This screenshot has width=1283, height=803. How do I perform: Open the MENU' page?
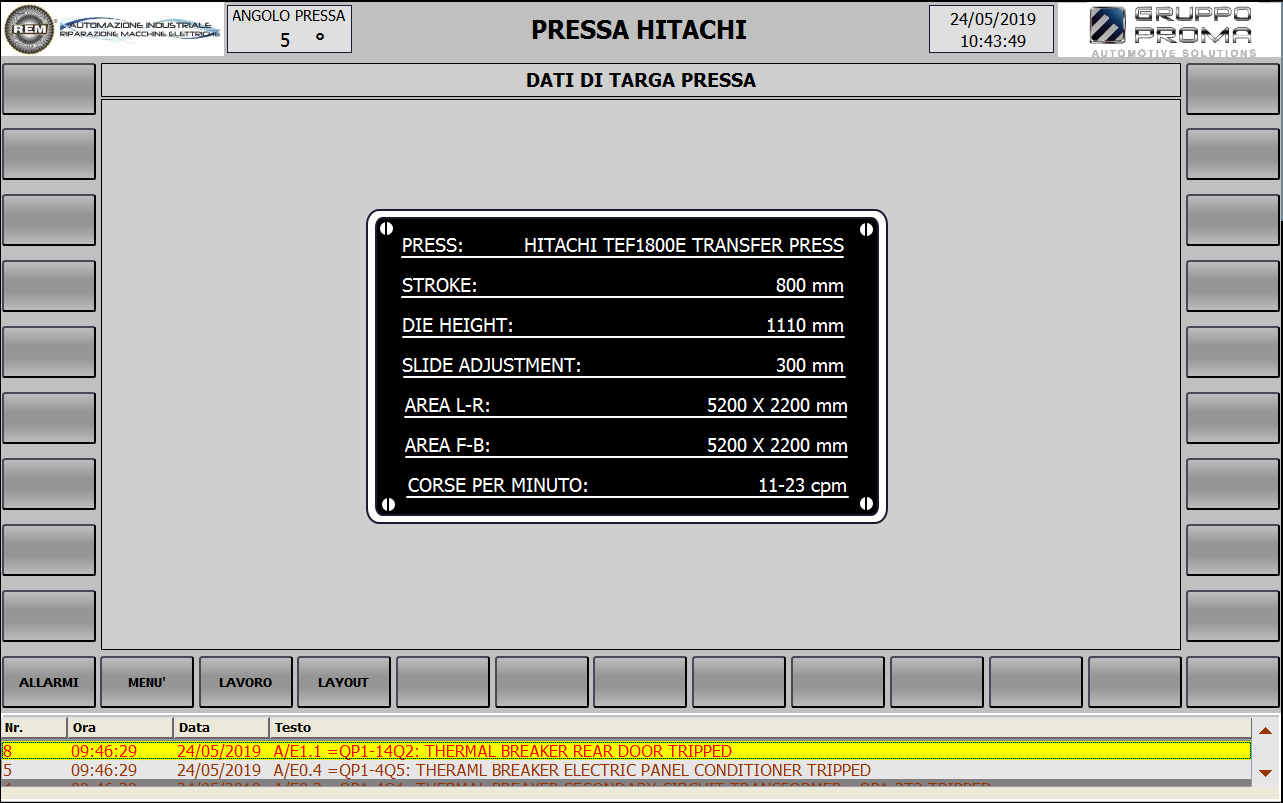(147, 682)
